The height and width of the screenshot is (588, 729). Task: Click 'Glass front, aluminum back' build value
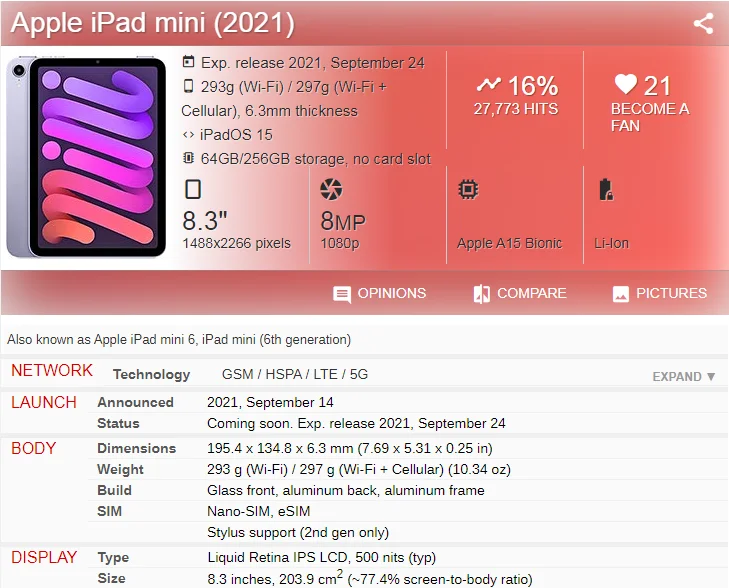click(x=346, y=490)
